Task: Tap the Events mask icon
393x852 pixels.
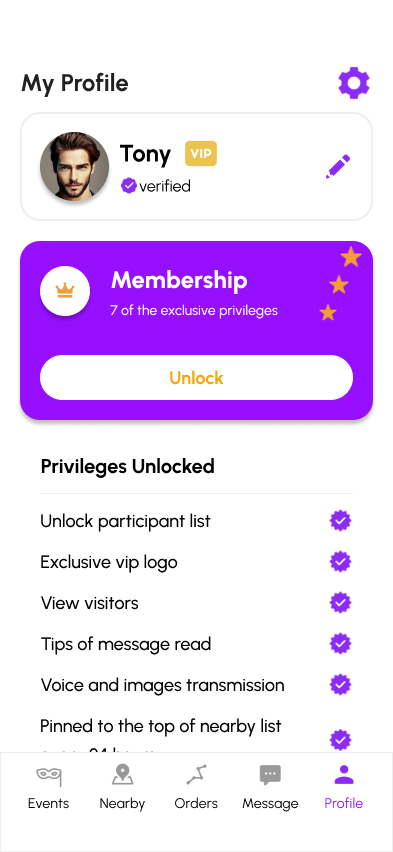Action: tap(48, 775)
